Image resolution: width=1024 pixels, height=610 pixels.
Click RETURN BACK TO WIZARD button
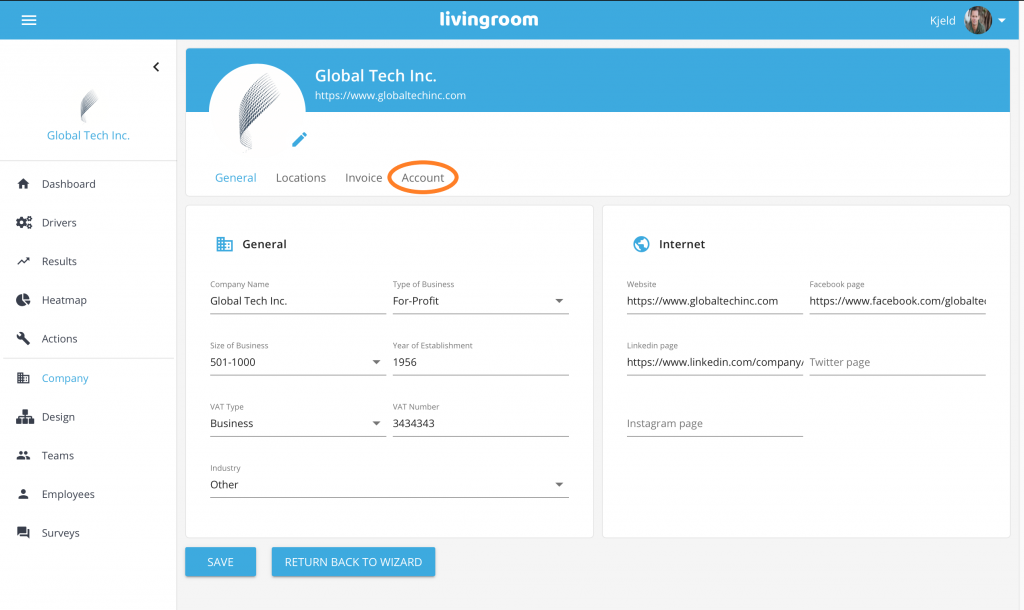point(353,562)
